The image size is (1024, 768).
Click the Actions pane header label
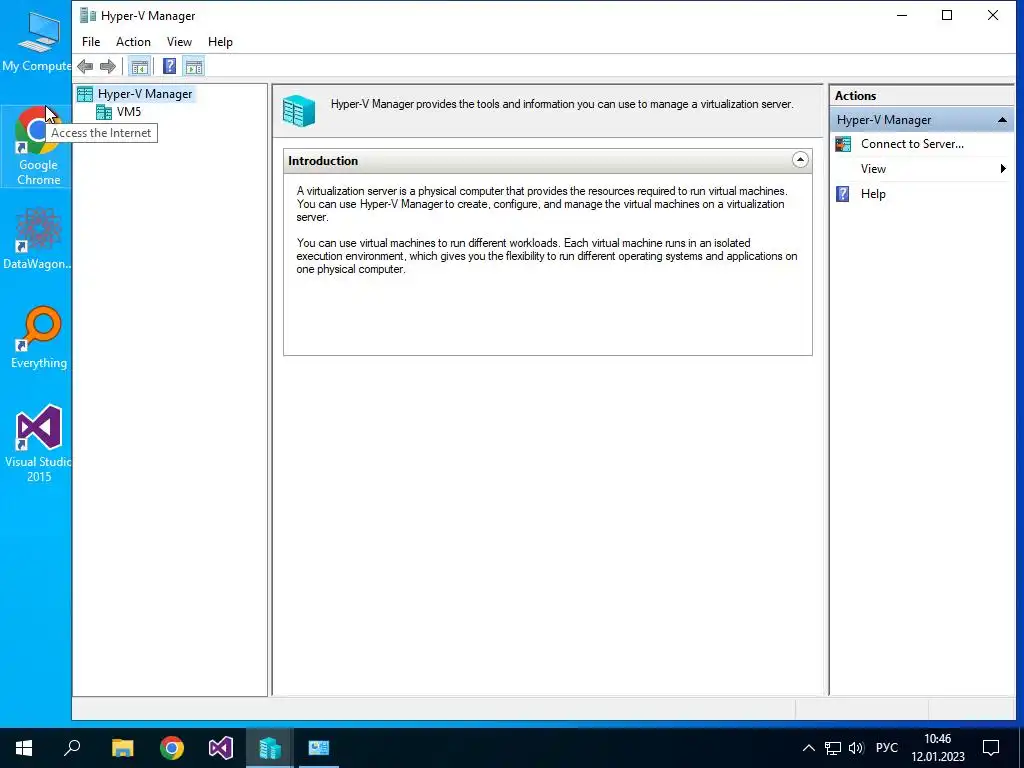(x=855, y=95)
